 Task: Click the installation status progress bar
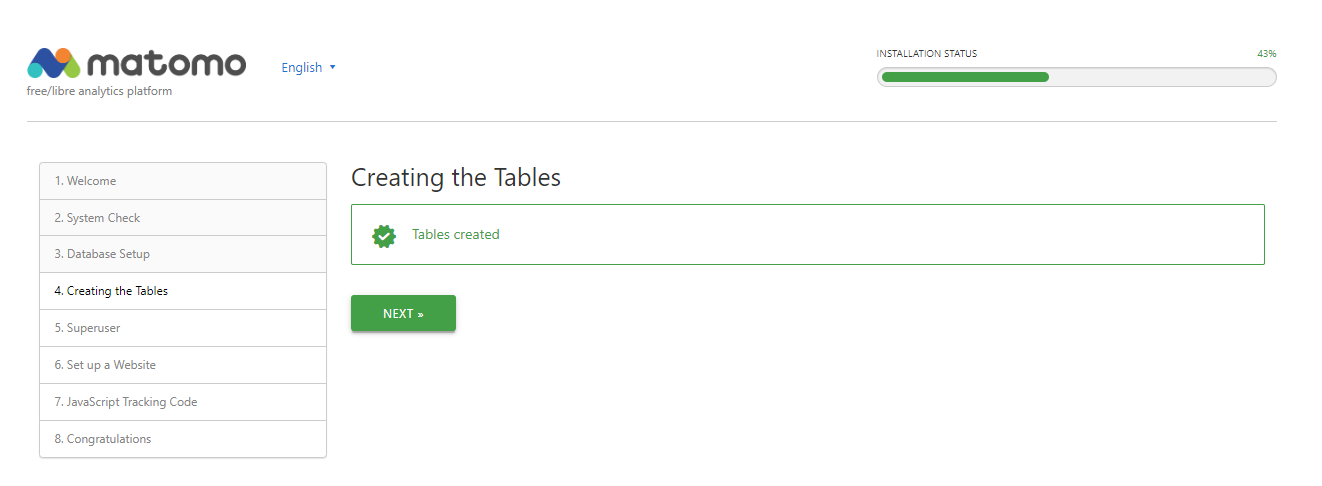(1077, 77)
